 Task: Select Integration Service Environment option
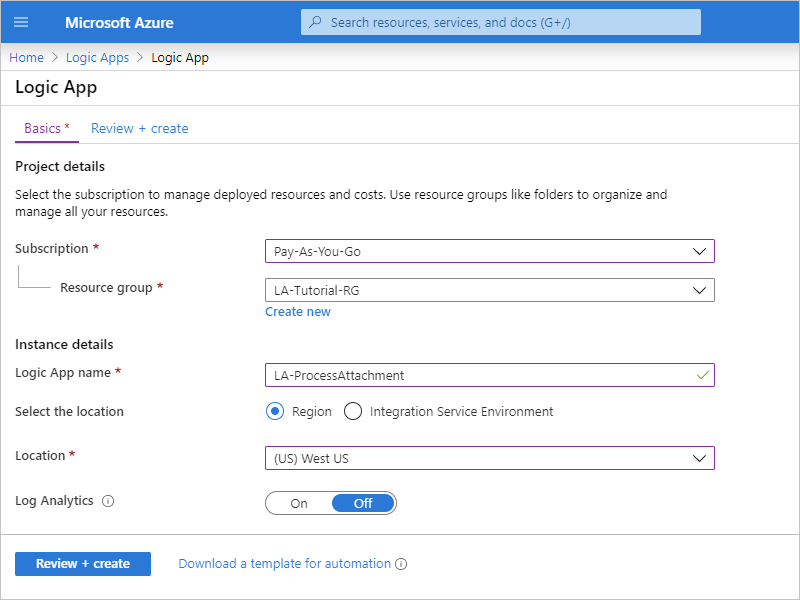click(x=352, y=411)
